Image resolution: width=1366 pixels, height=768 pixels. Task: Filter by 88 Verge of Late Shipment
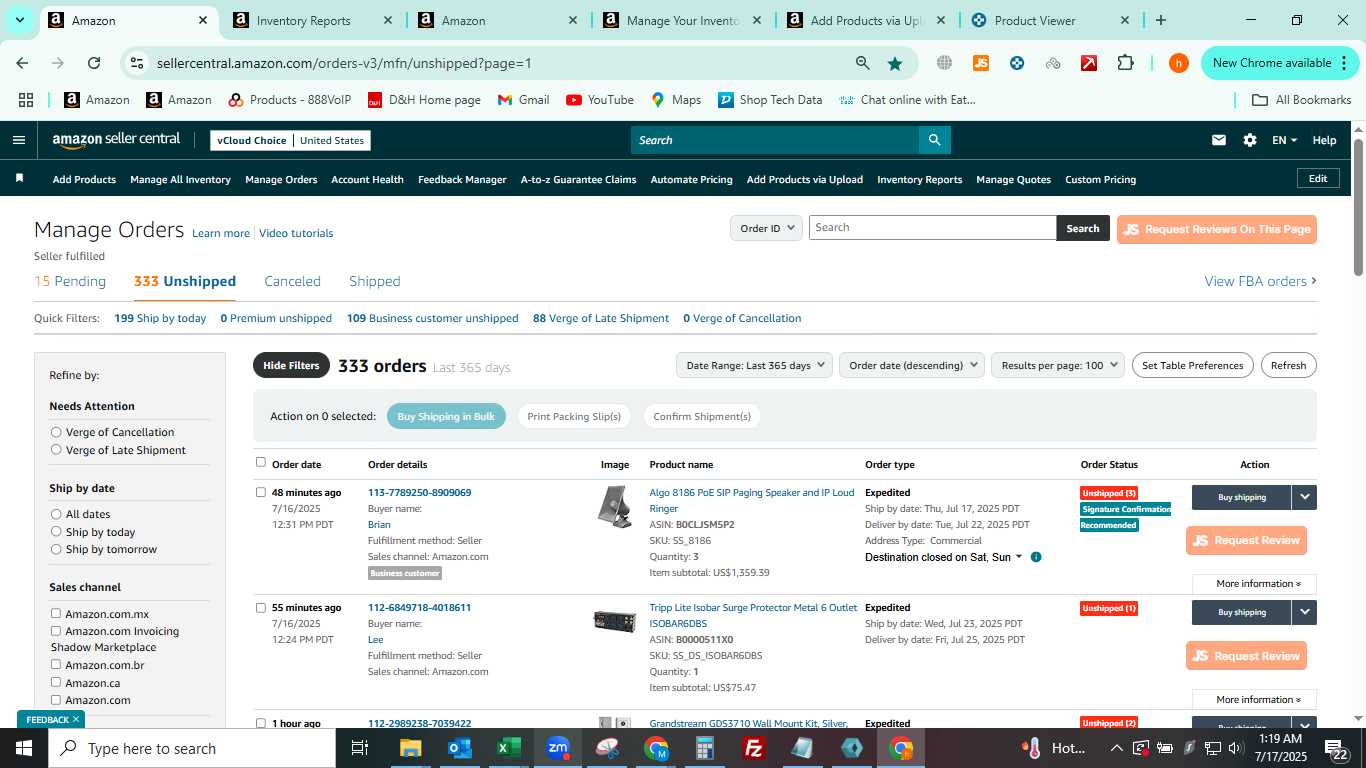click(601, 318)
